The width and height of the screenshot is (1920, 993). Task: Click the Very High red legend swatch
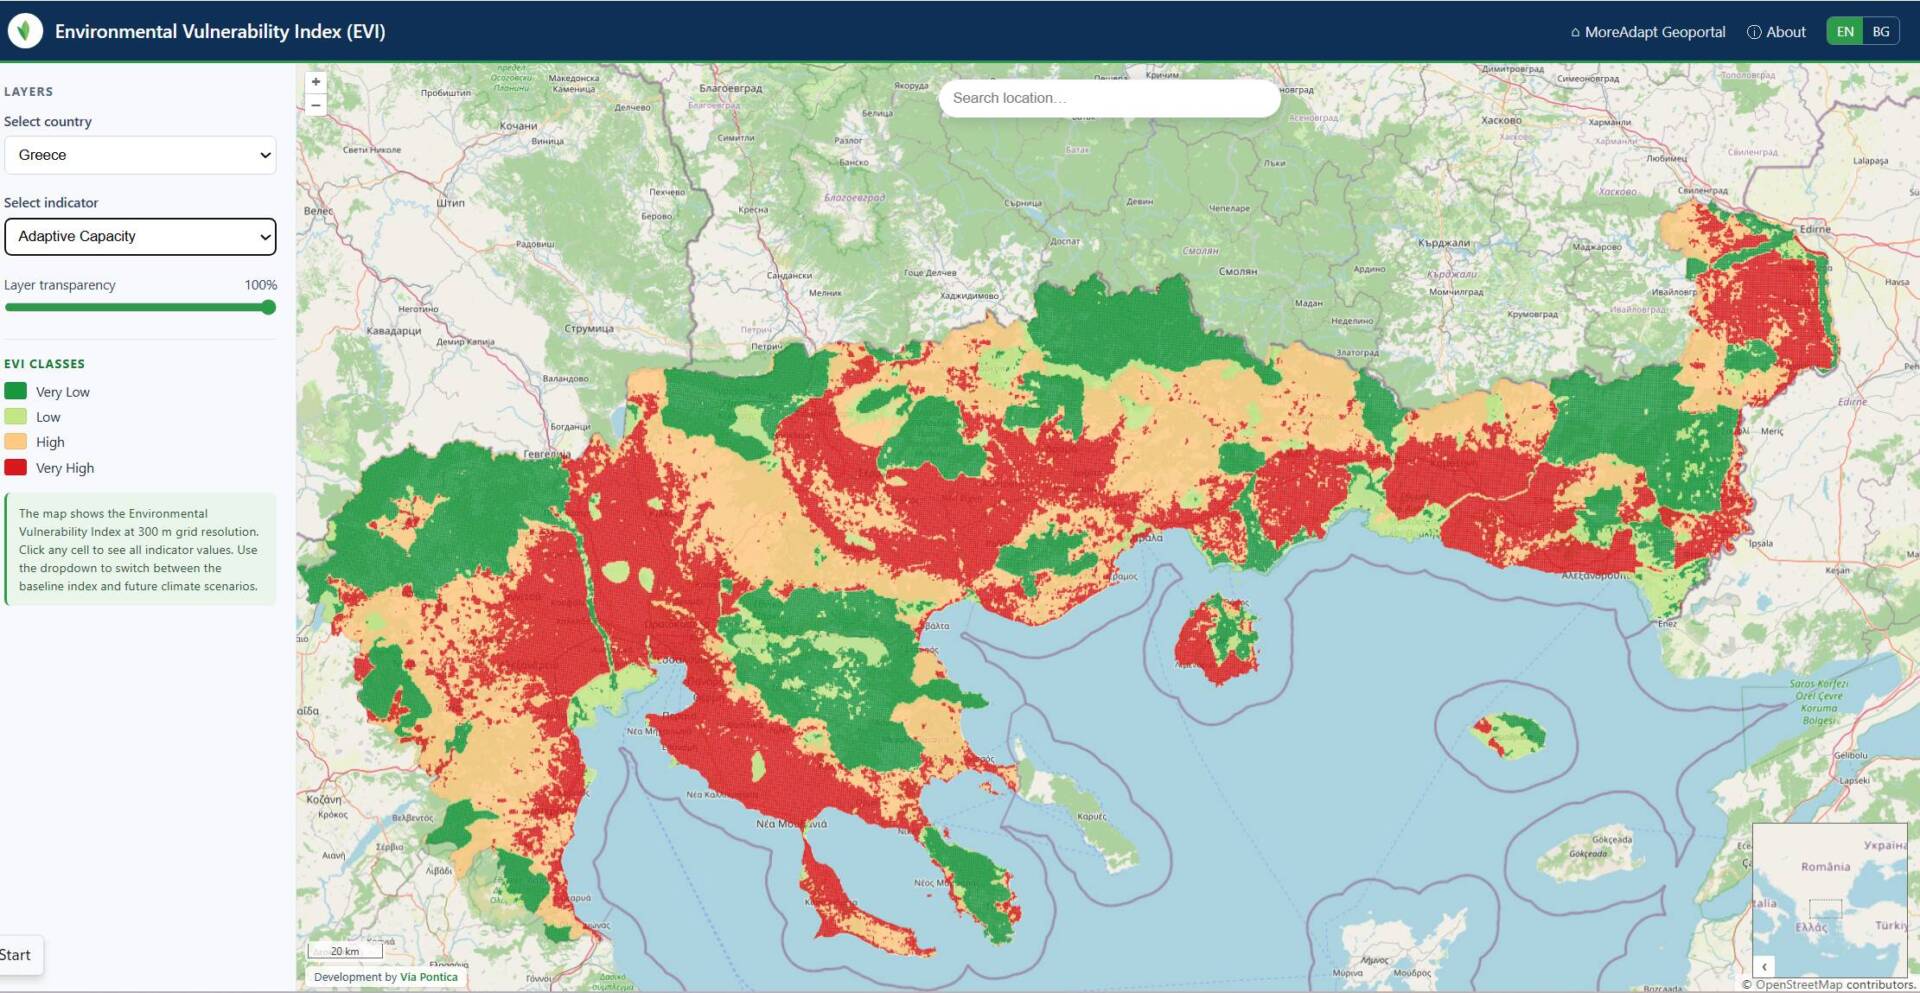click(15, 467)
